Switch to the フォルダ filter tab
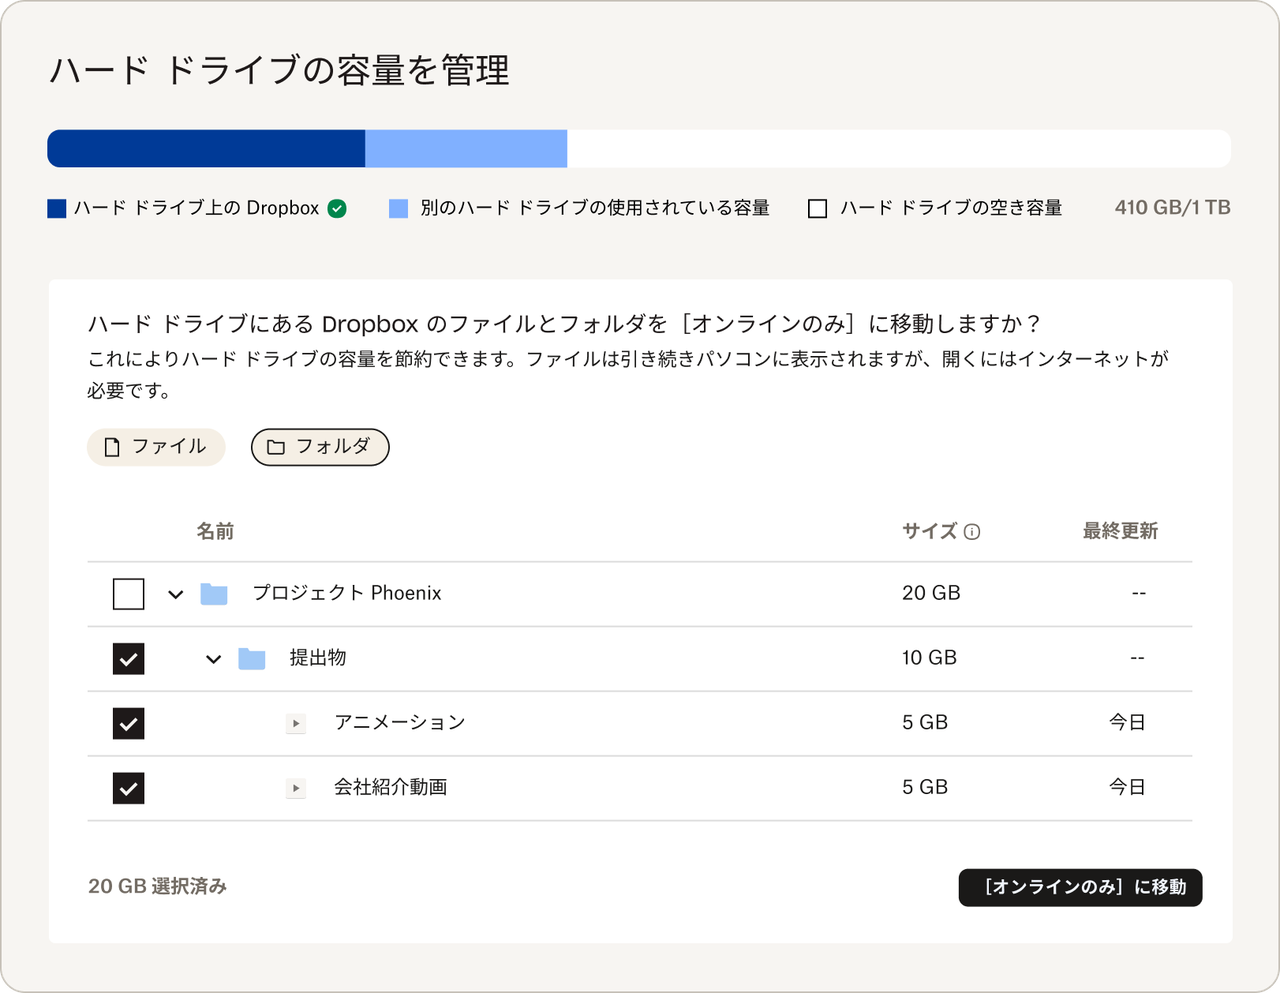The width and height of the screenshot is (1280, 993). [x=319, y=447]
